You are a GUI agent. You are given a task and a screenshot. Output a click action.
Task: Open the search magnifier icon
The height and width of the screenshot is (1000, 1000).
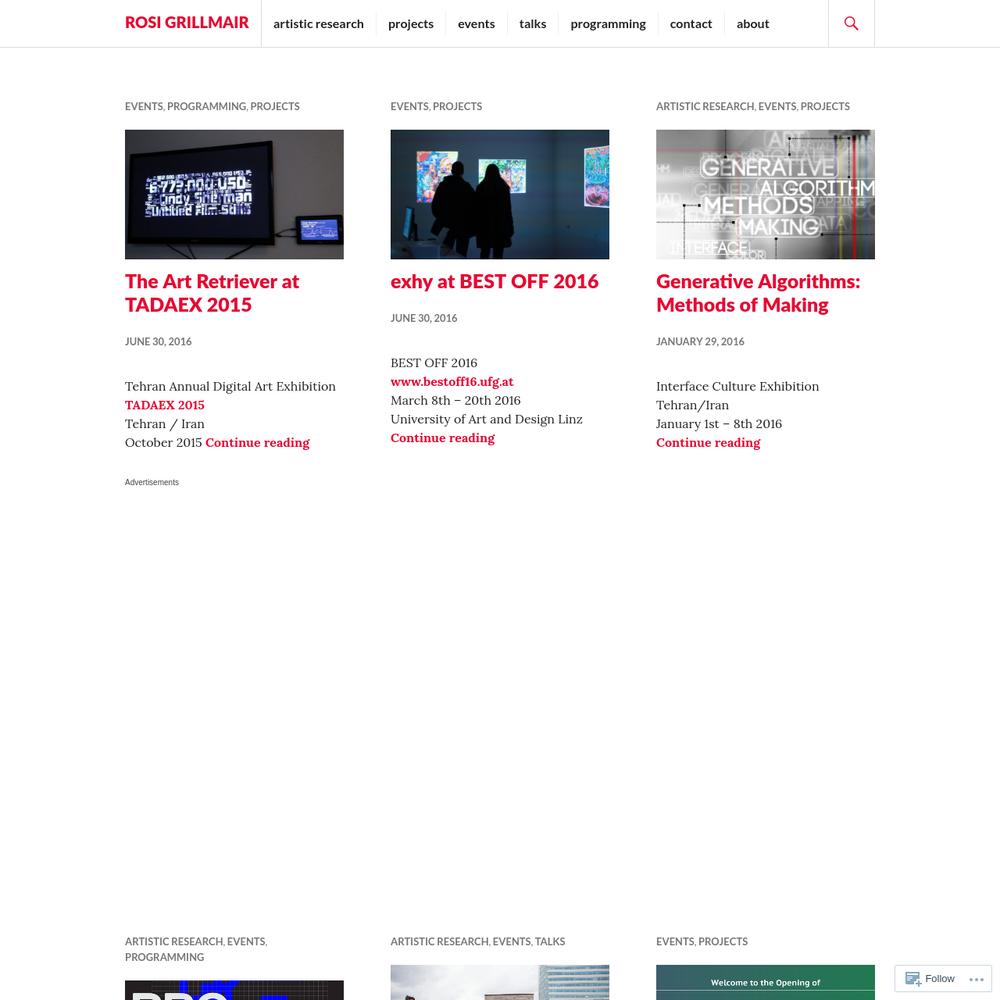[x=851, y=24]
